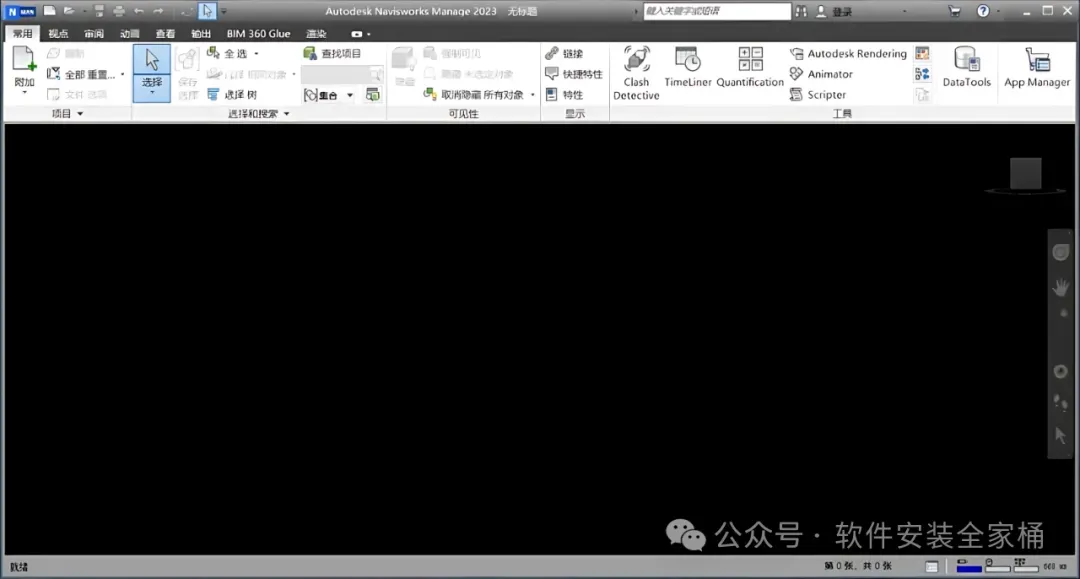1080x579 pixels.
Task: Click the binoculars search icon
Action: [801, 11]
